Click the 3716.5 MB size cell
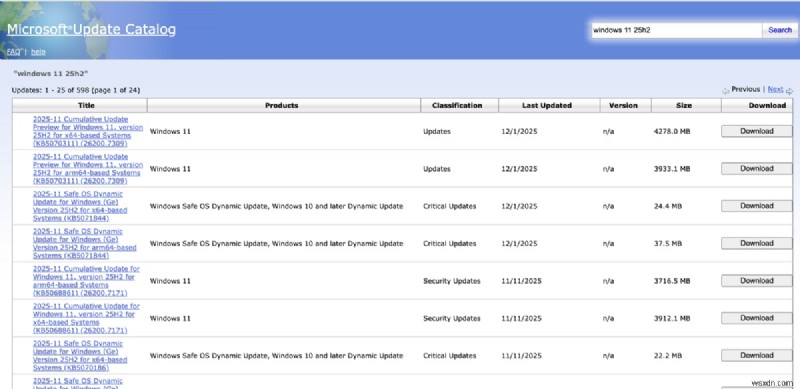The image size is (800, 389). click(x=672, y=281)
